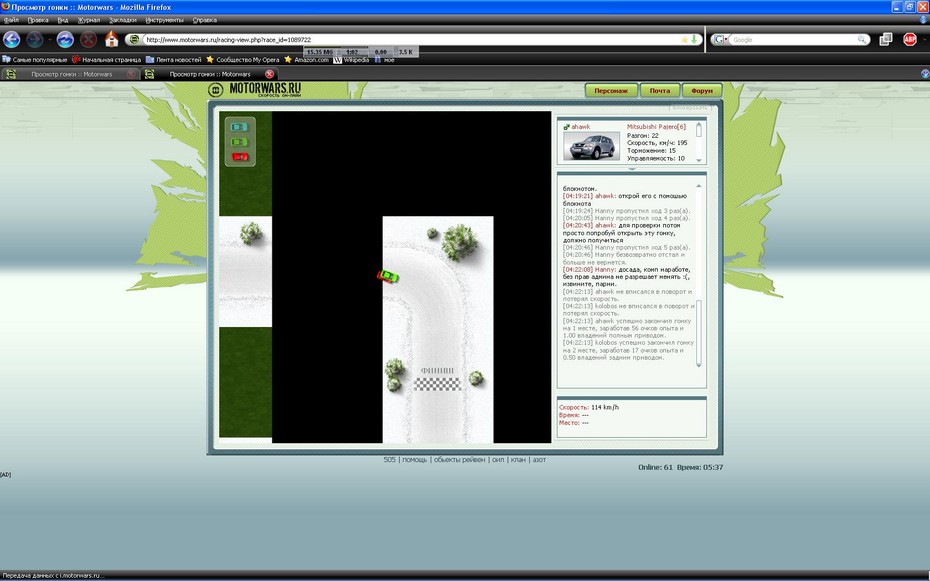This screenshot has width=930, height=581.
Task: Open the Amazon.com bookmark
Action: [307, 59]
